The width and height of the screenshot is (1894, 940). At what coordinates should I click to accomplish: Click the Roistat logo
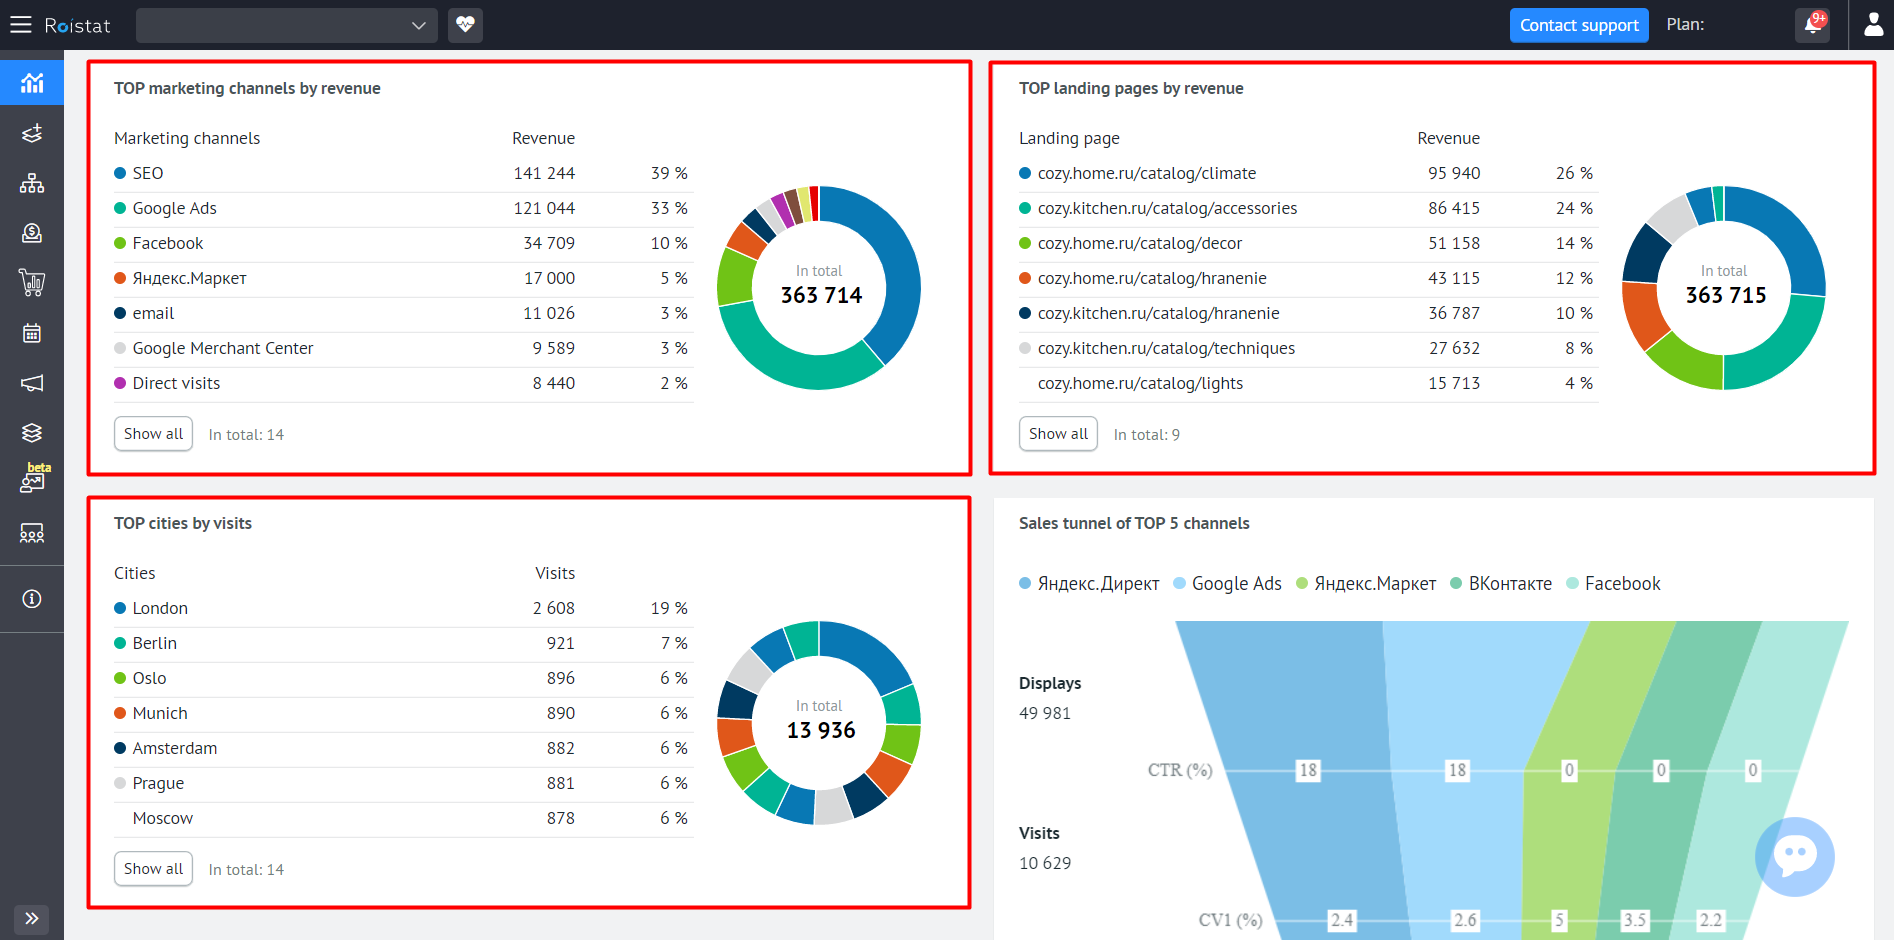point(77,25)
